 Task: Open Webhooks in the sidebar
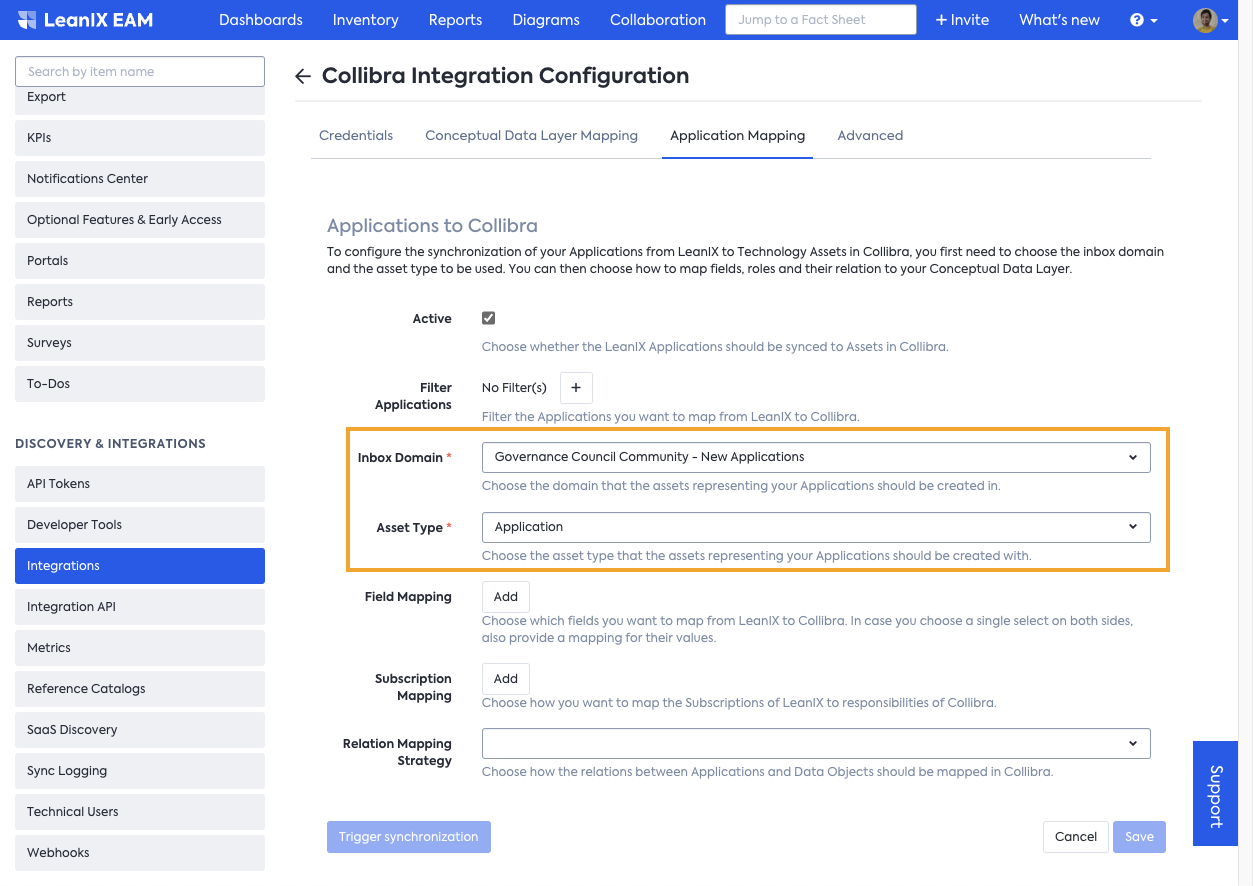[140, 853]
